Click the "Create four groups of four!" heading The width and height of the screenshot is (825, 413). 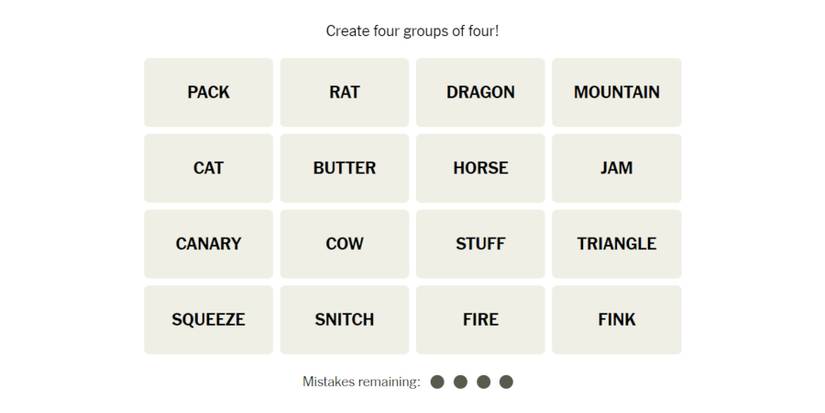(412, 31)
